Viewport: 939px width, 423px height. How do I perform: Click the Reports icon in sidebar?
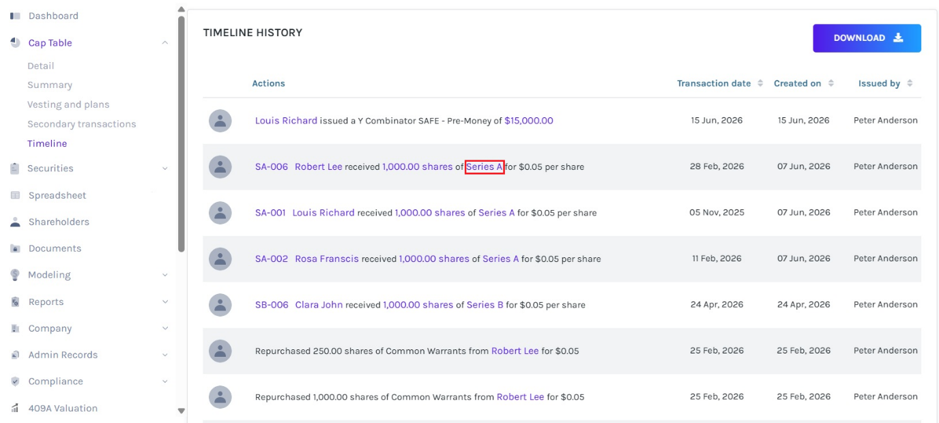pos(16,301)
